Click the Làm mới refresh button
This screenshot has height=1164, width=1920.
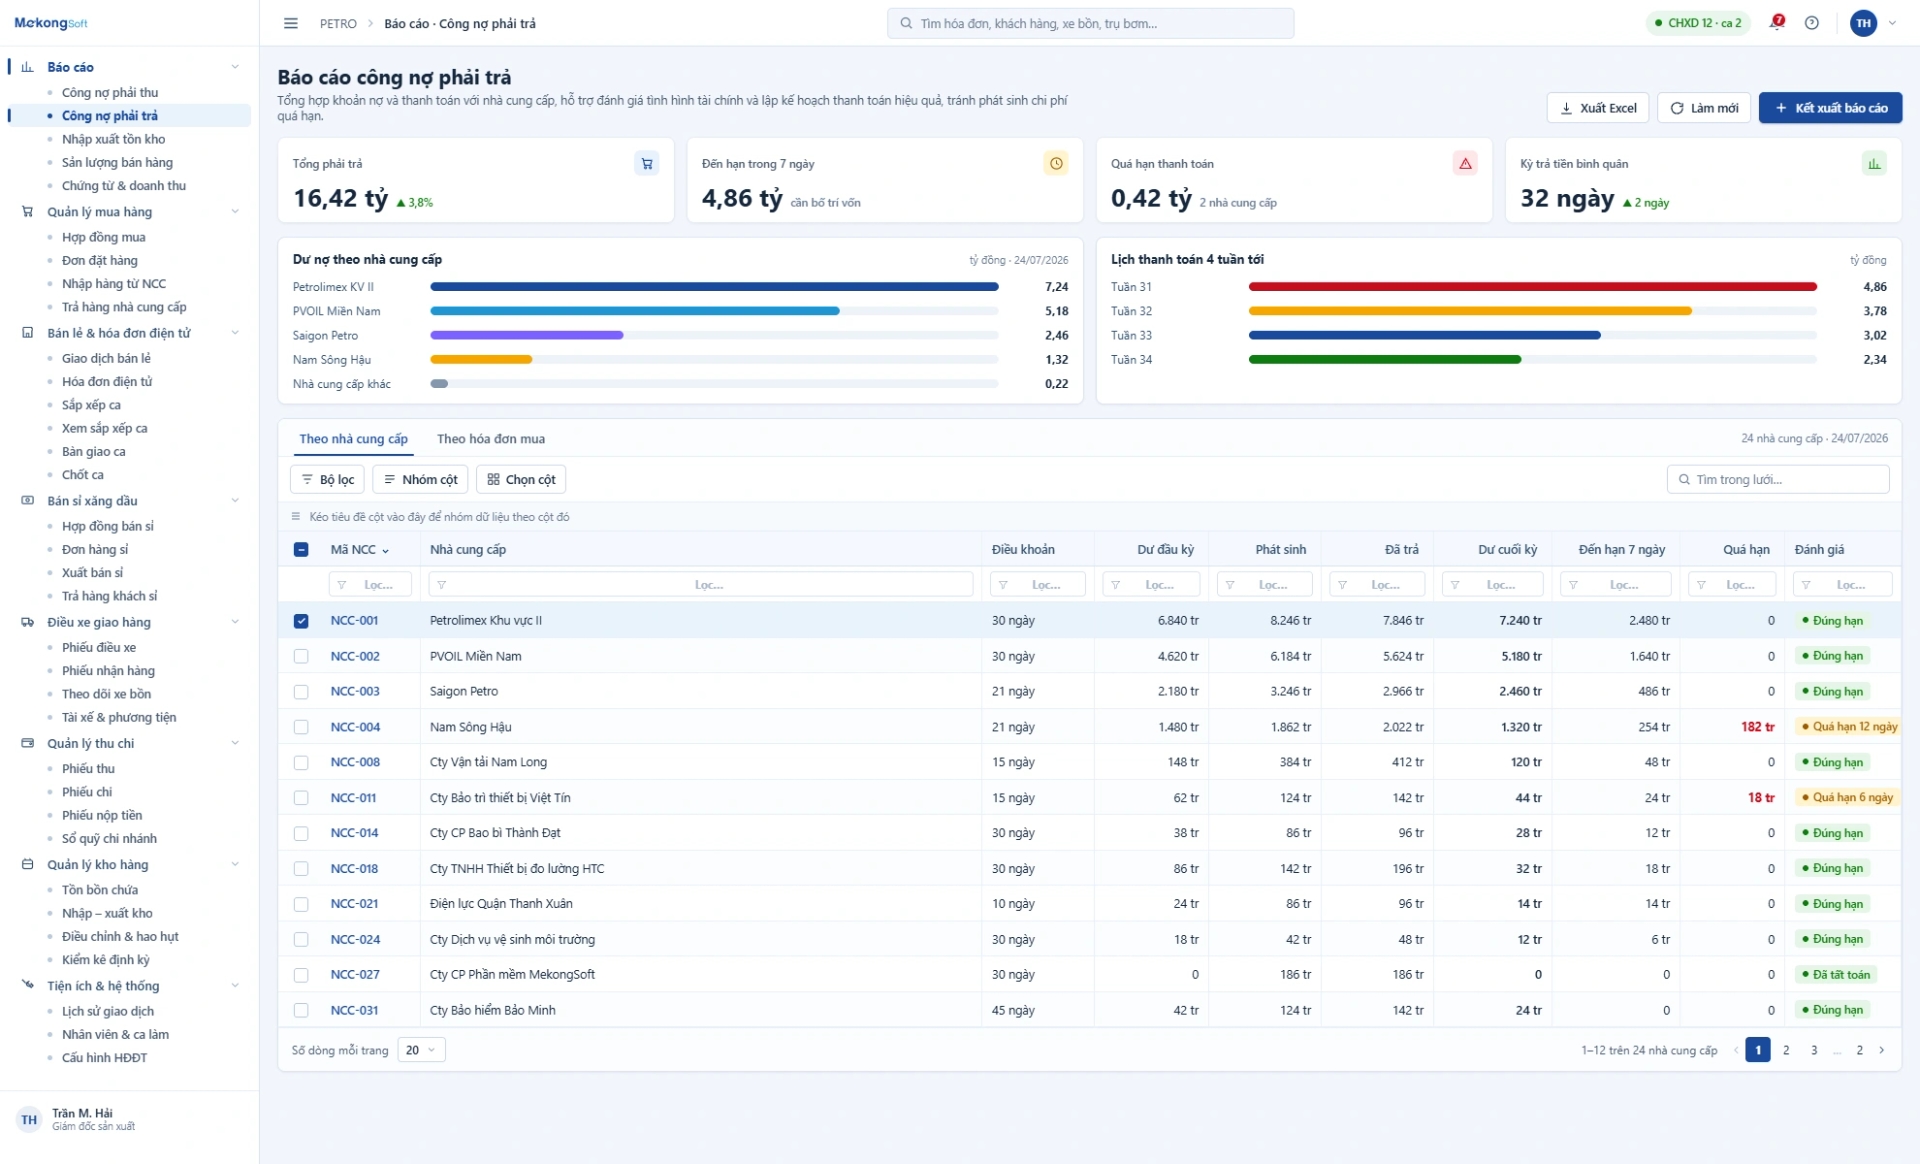click(1704, 108)
